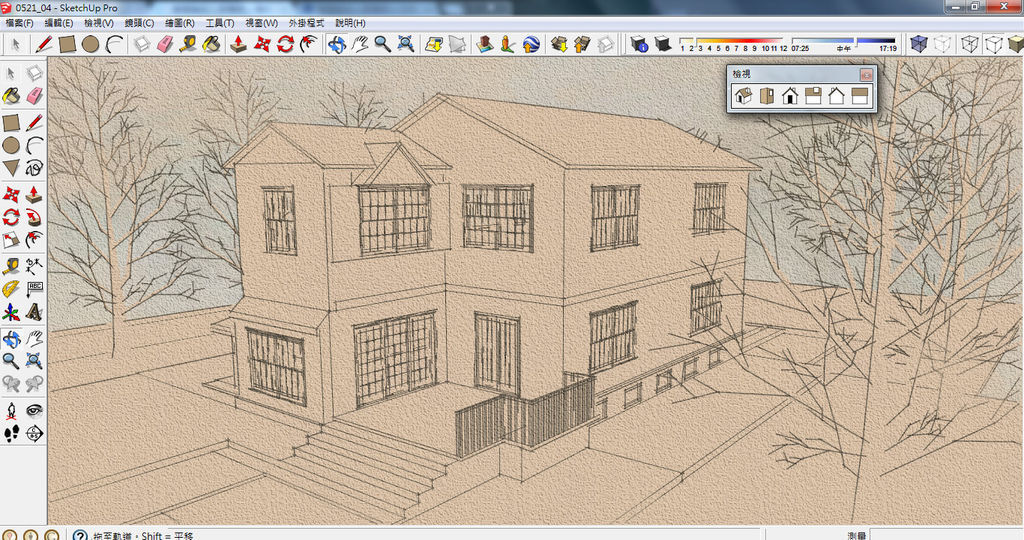Select 3D Text tool in left toolbar

click(34, 312)
